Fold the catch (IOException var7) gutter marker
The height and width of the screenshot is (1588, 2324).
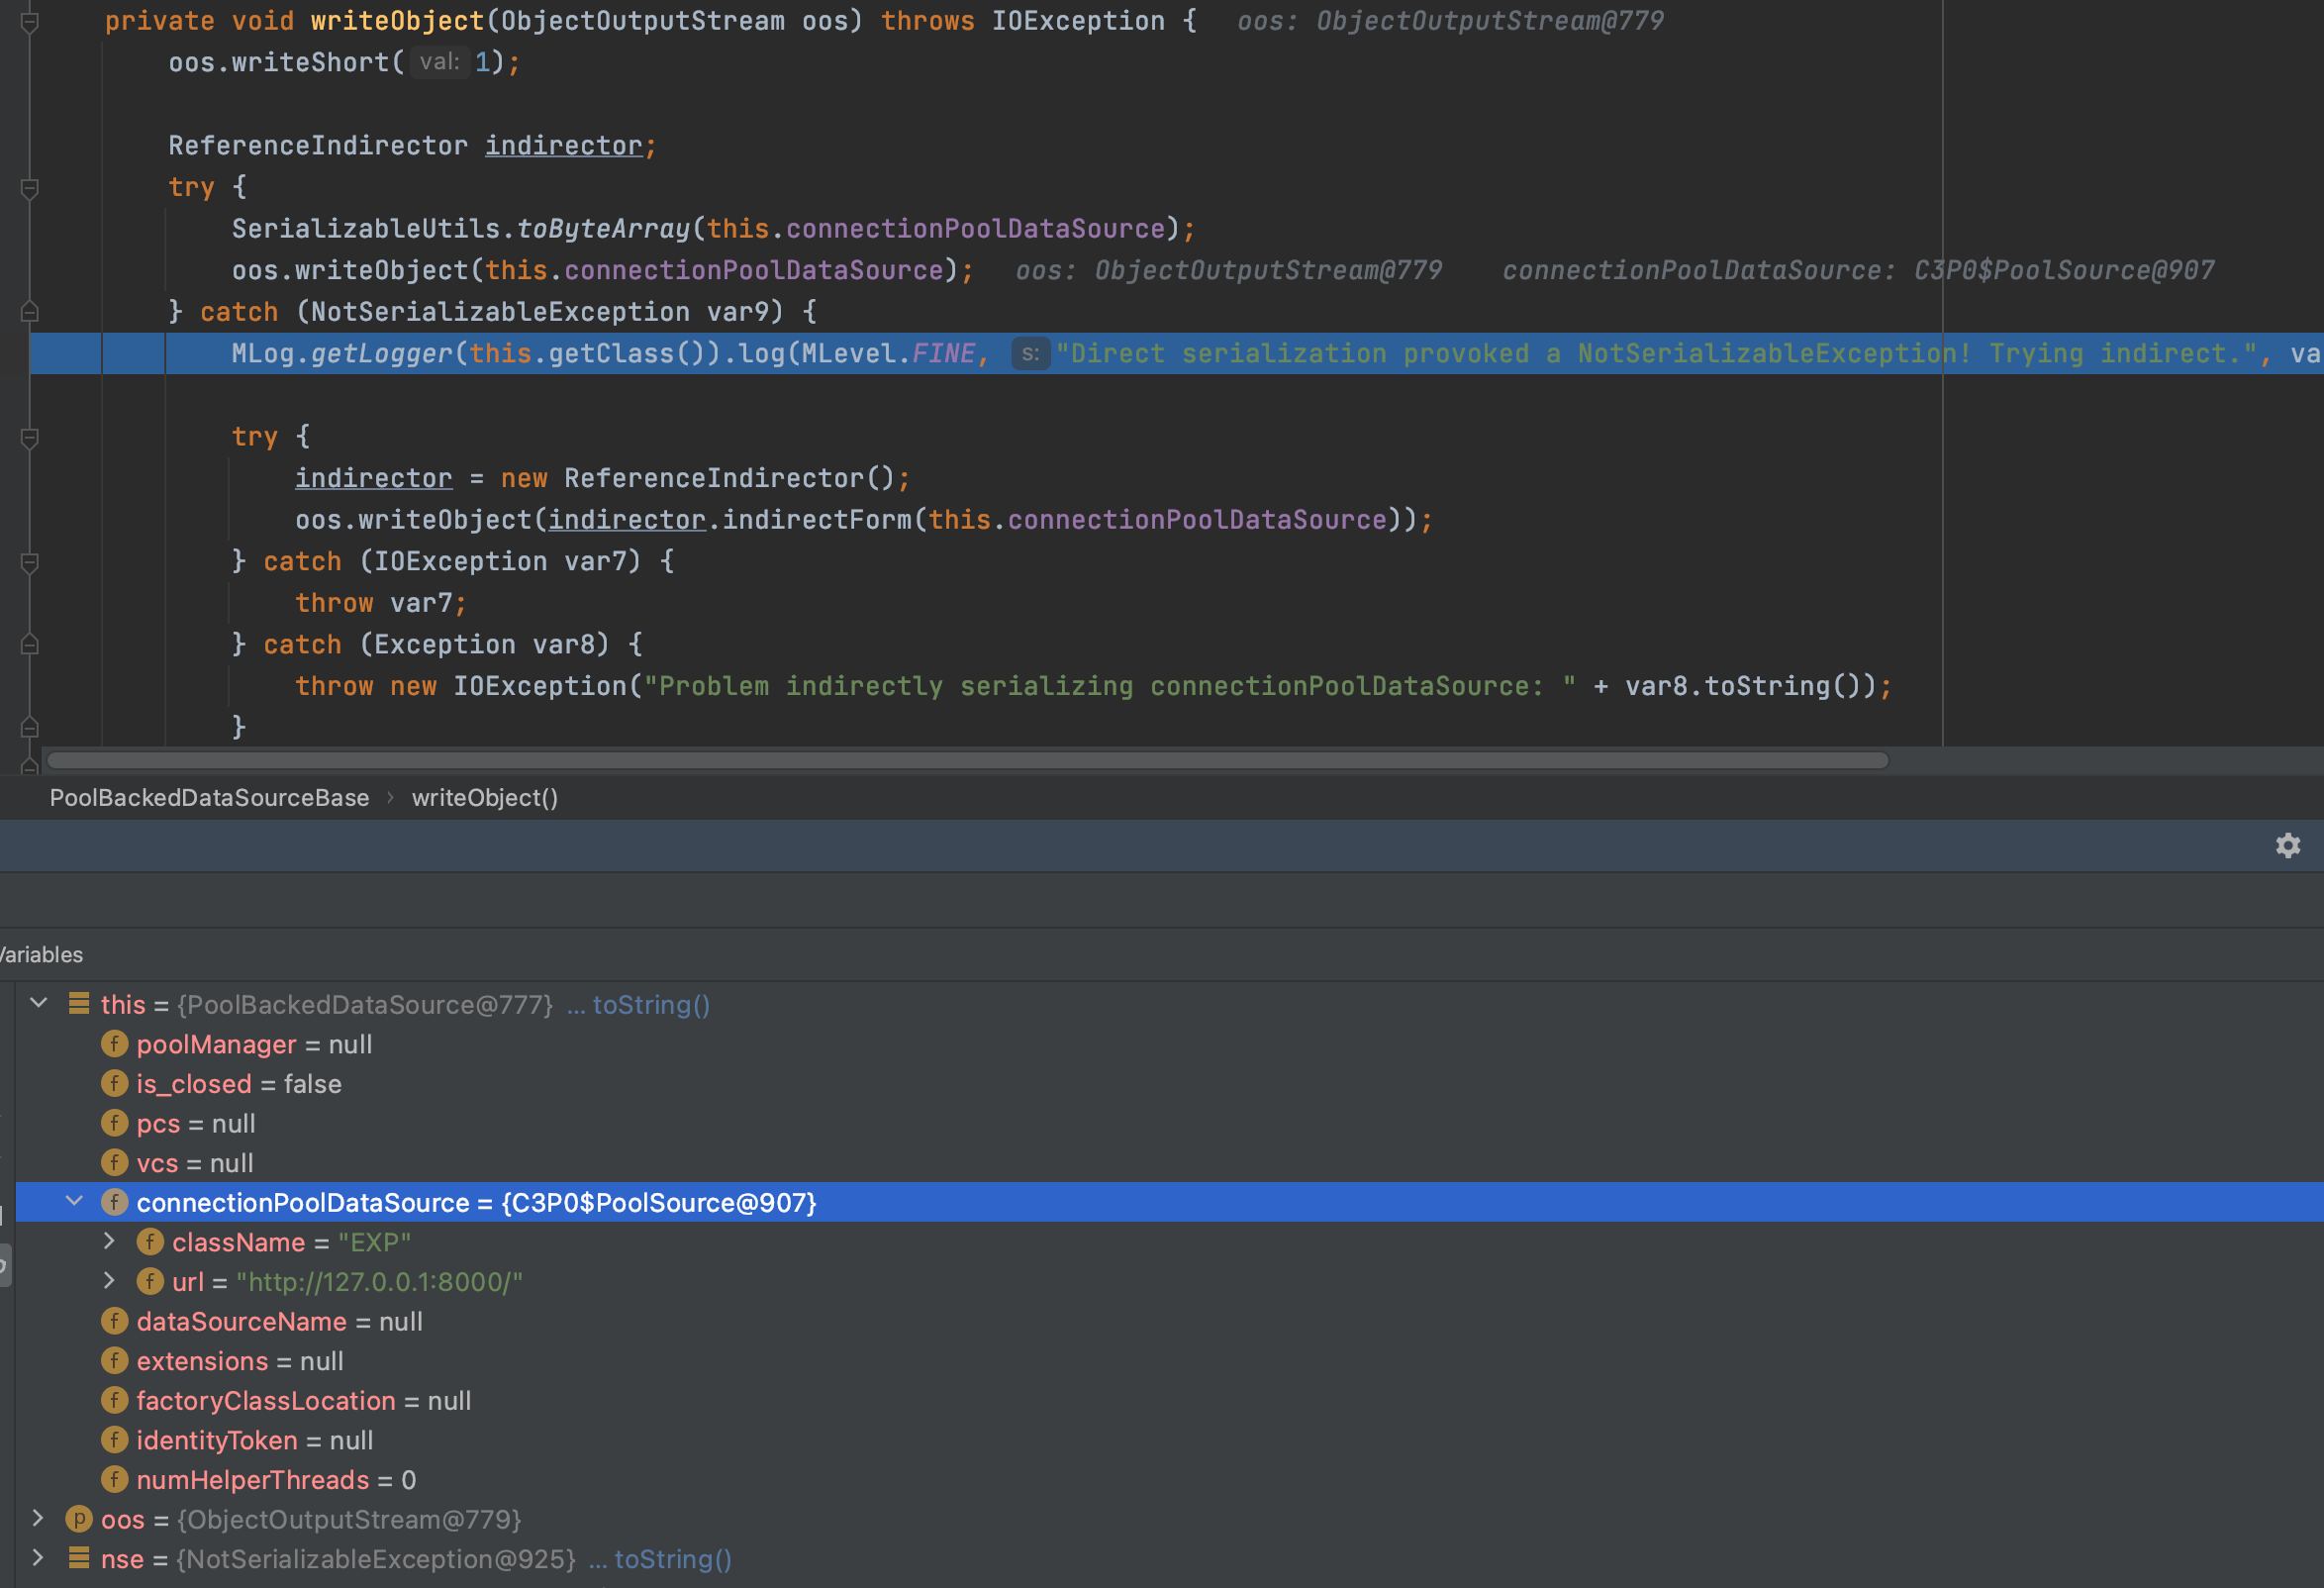click(30, 562)
